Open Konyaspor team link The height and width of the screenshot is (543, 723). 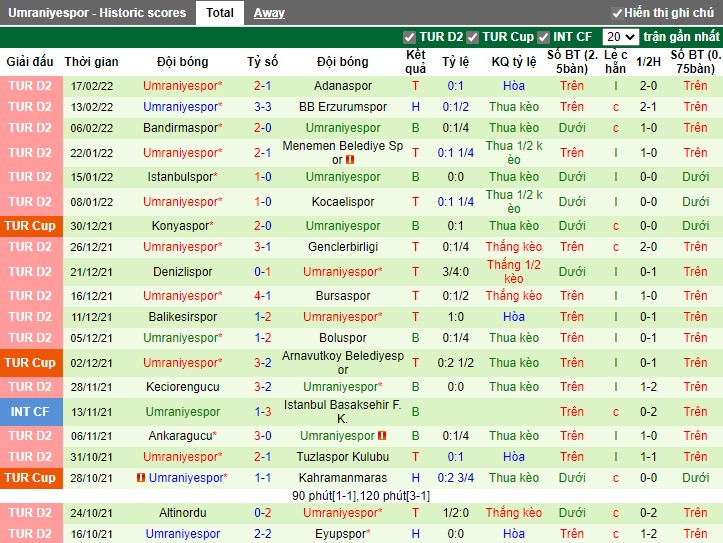point(180,226)
